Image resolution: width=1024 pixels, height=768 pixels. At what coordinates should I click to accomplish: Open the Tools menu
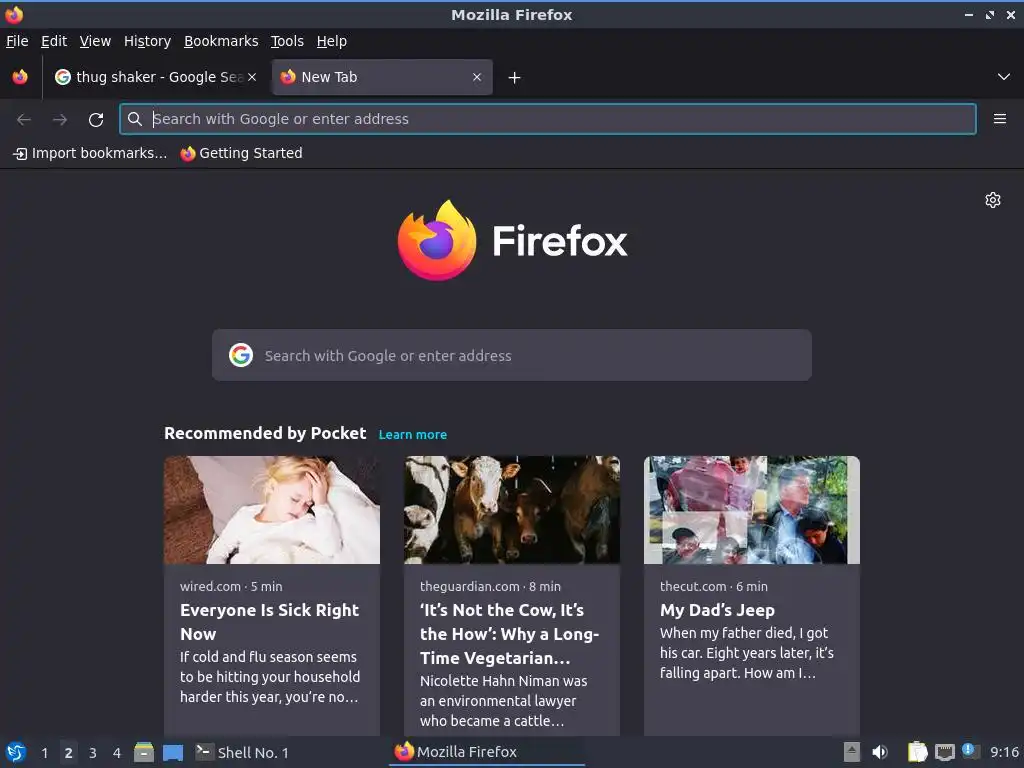point(287,41)
